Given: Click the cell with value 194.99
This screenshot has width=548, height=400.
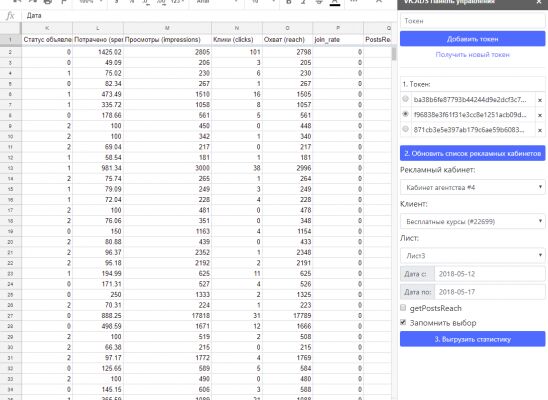Looking at the screenshot, I should click(x=98, y=274).
